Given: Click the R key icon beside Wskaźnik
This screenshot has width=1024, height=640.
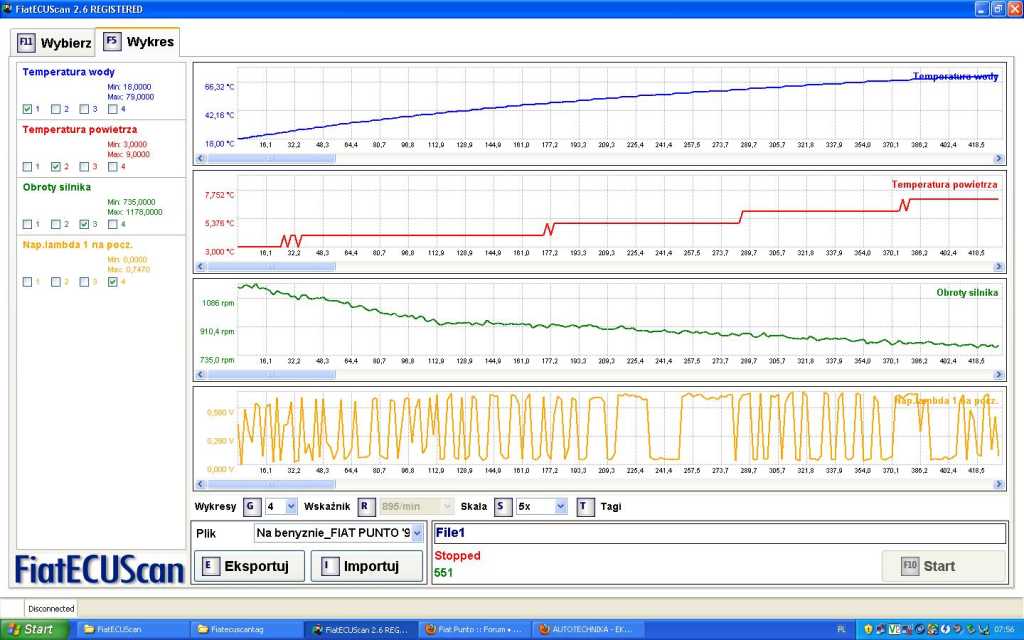Looking at the screenshot, I should pos(367,506).
